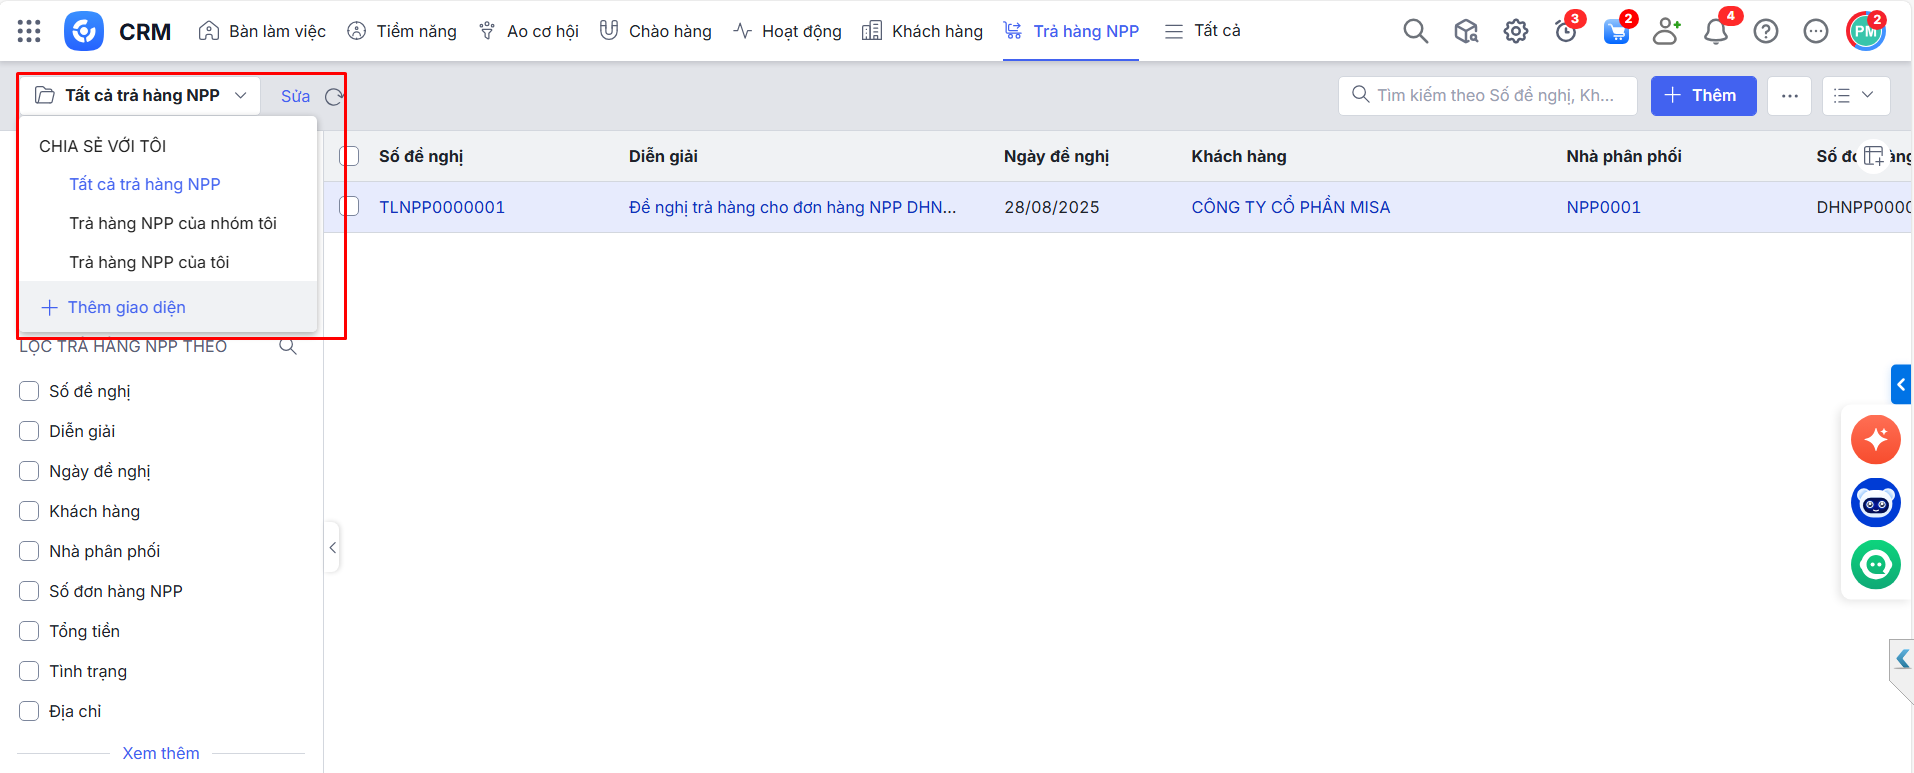Tick the Số đề nghị filter checkbox

[x=29, y=391]
